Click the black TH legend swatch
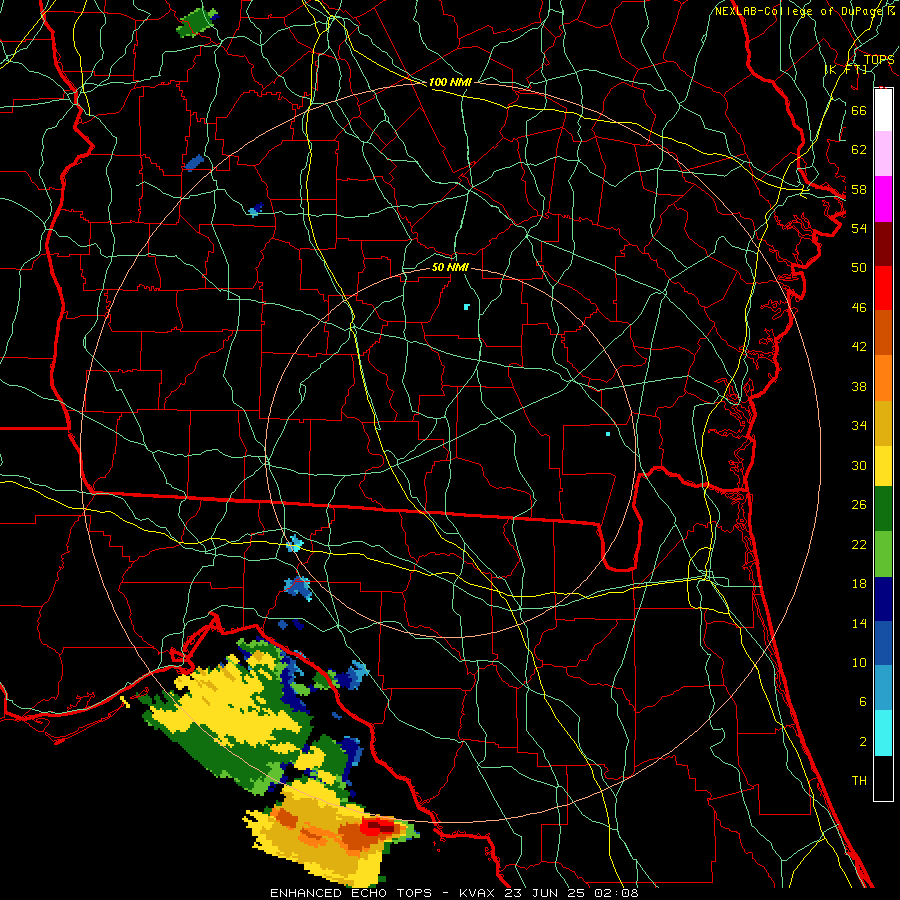 pyautogui.click(x=883, y=778)
